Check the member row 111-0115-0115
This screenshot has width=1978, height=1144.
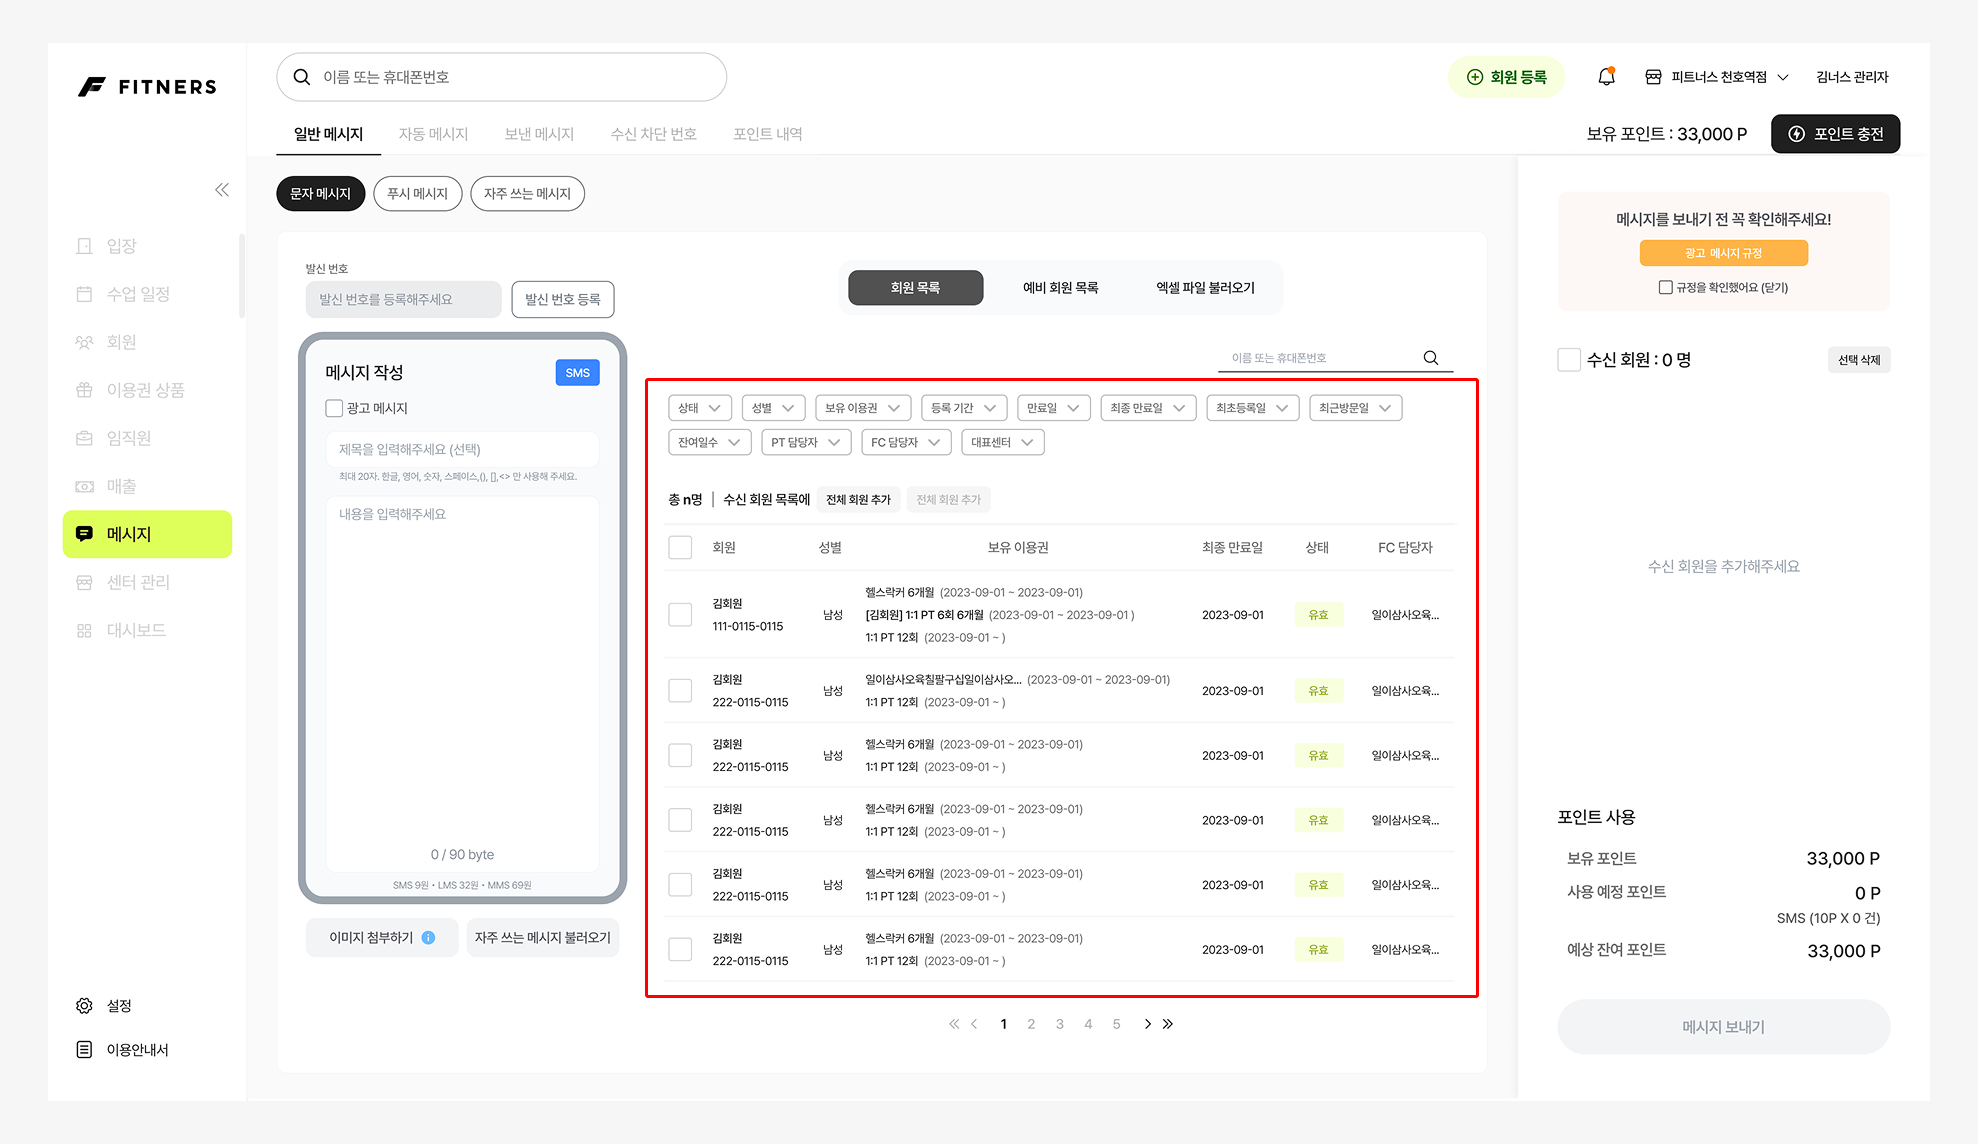(680, 614)
